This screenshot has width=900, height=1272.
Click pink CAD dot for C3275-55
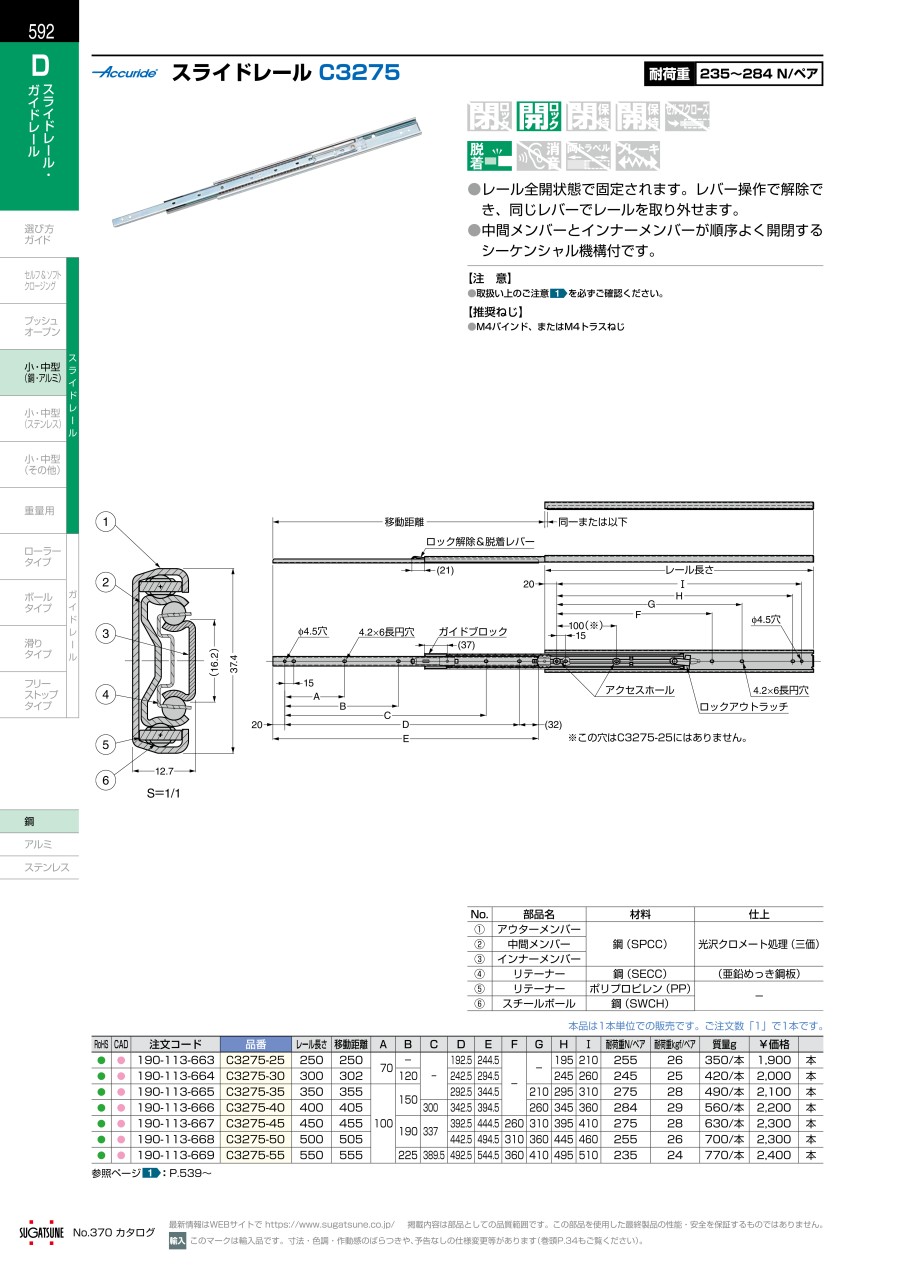[121, 1155]
